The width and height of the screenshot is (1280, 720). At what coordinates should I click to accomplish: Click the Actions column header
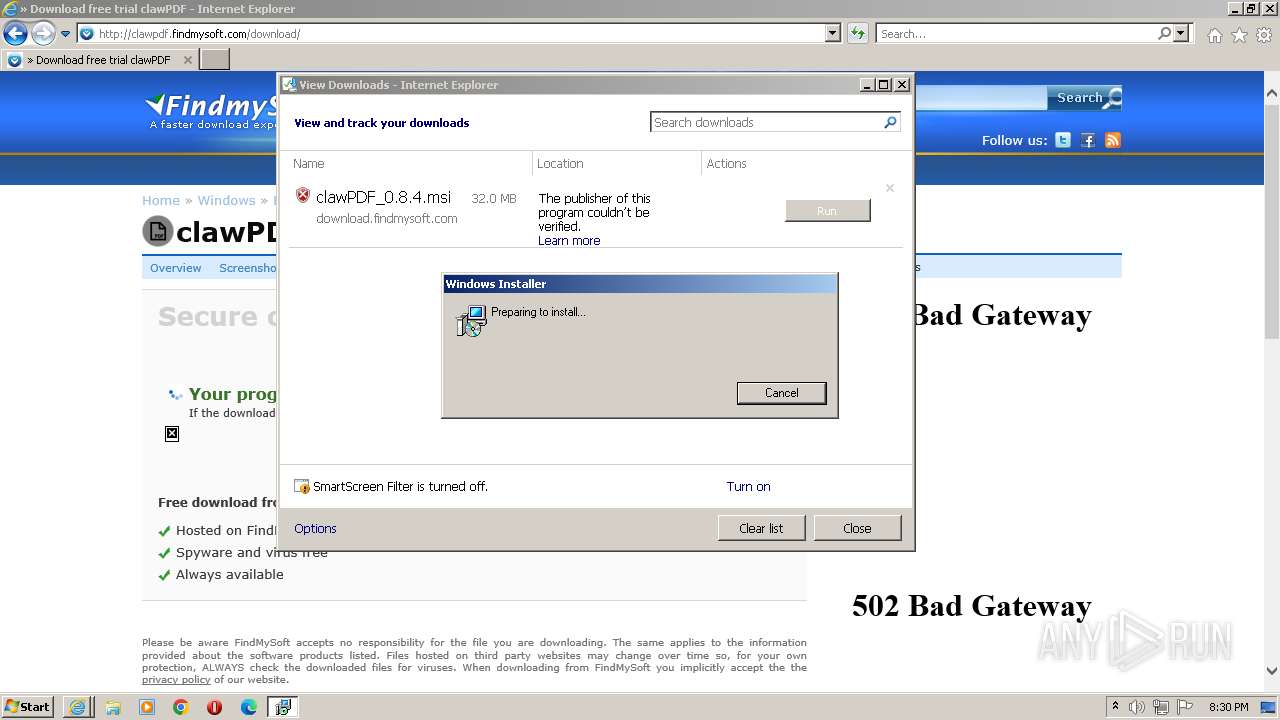coord(727,163)
